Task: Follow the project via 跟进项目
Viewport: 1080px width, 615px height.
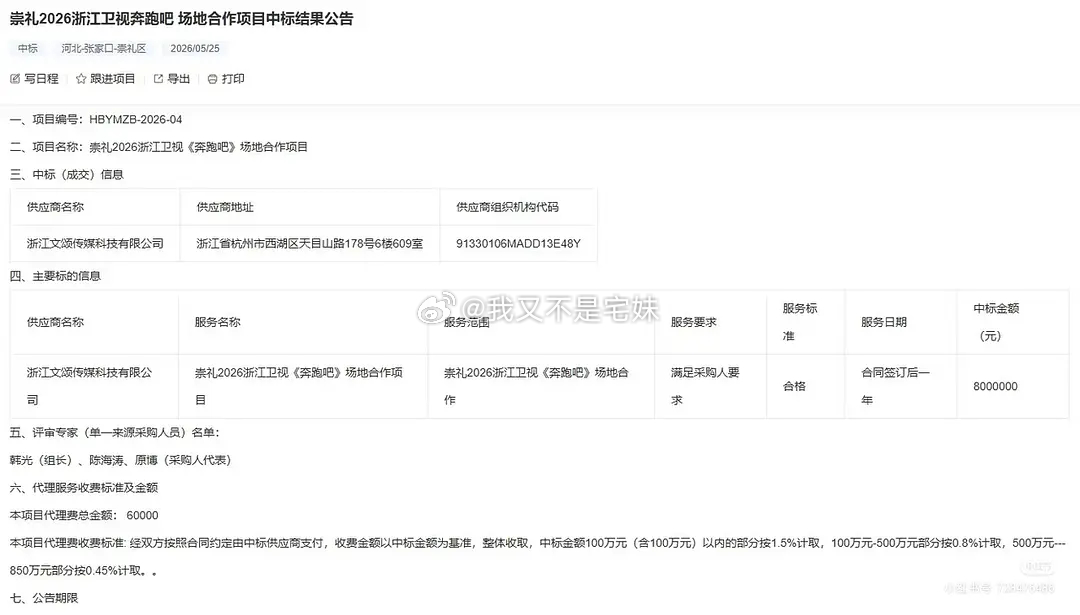Action: [105, 79]
